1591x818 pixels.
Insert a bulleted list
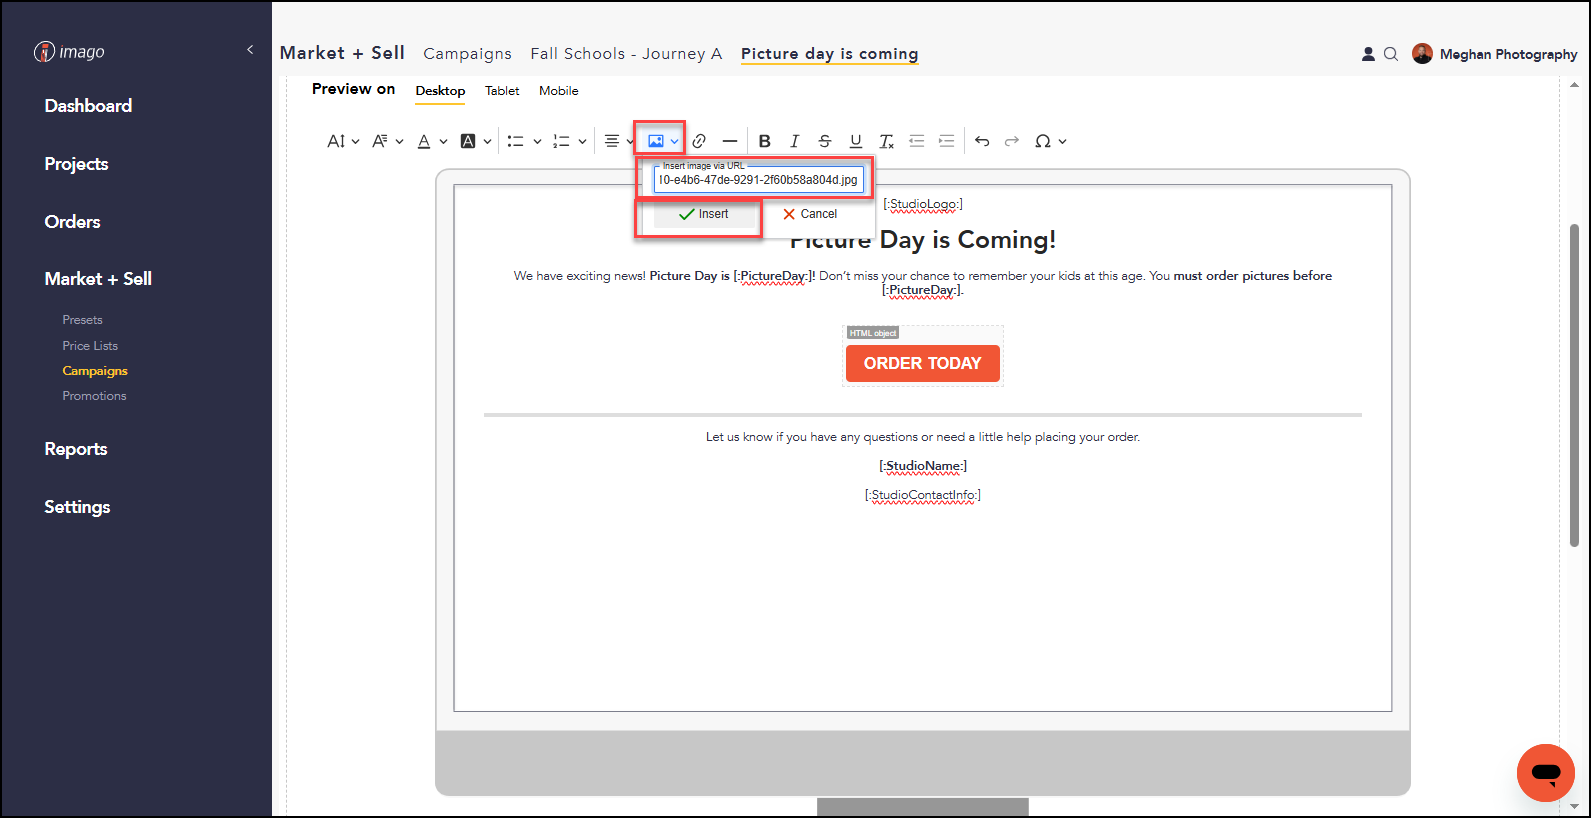click(515, 141)
